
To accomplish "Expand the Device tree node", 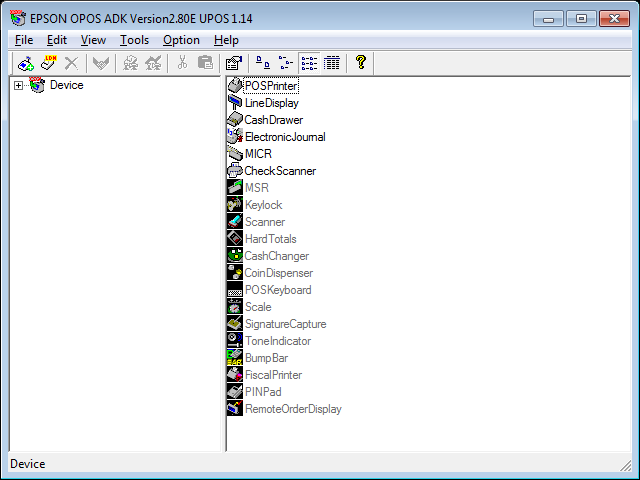I will (18, 85).
